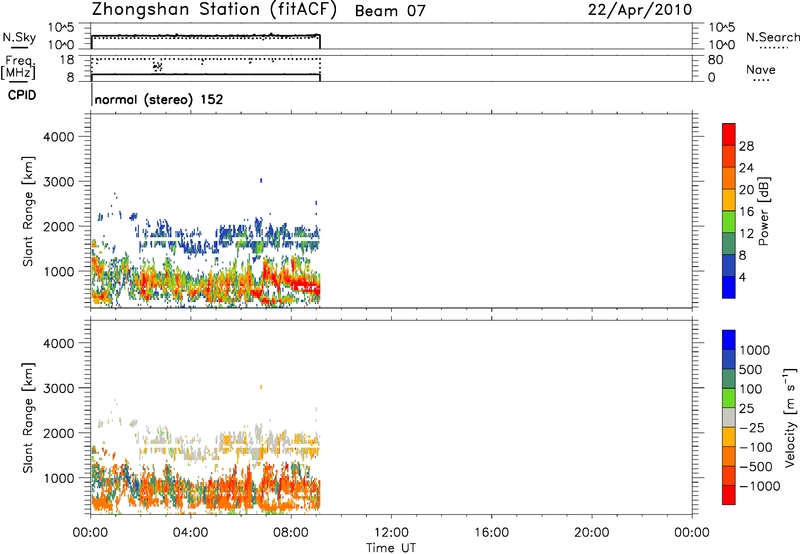Click the 'N.Search' legend label
Viewport: 800px width, 554px height.
click(772, 37)
